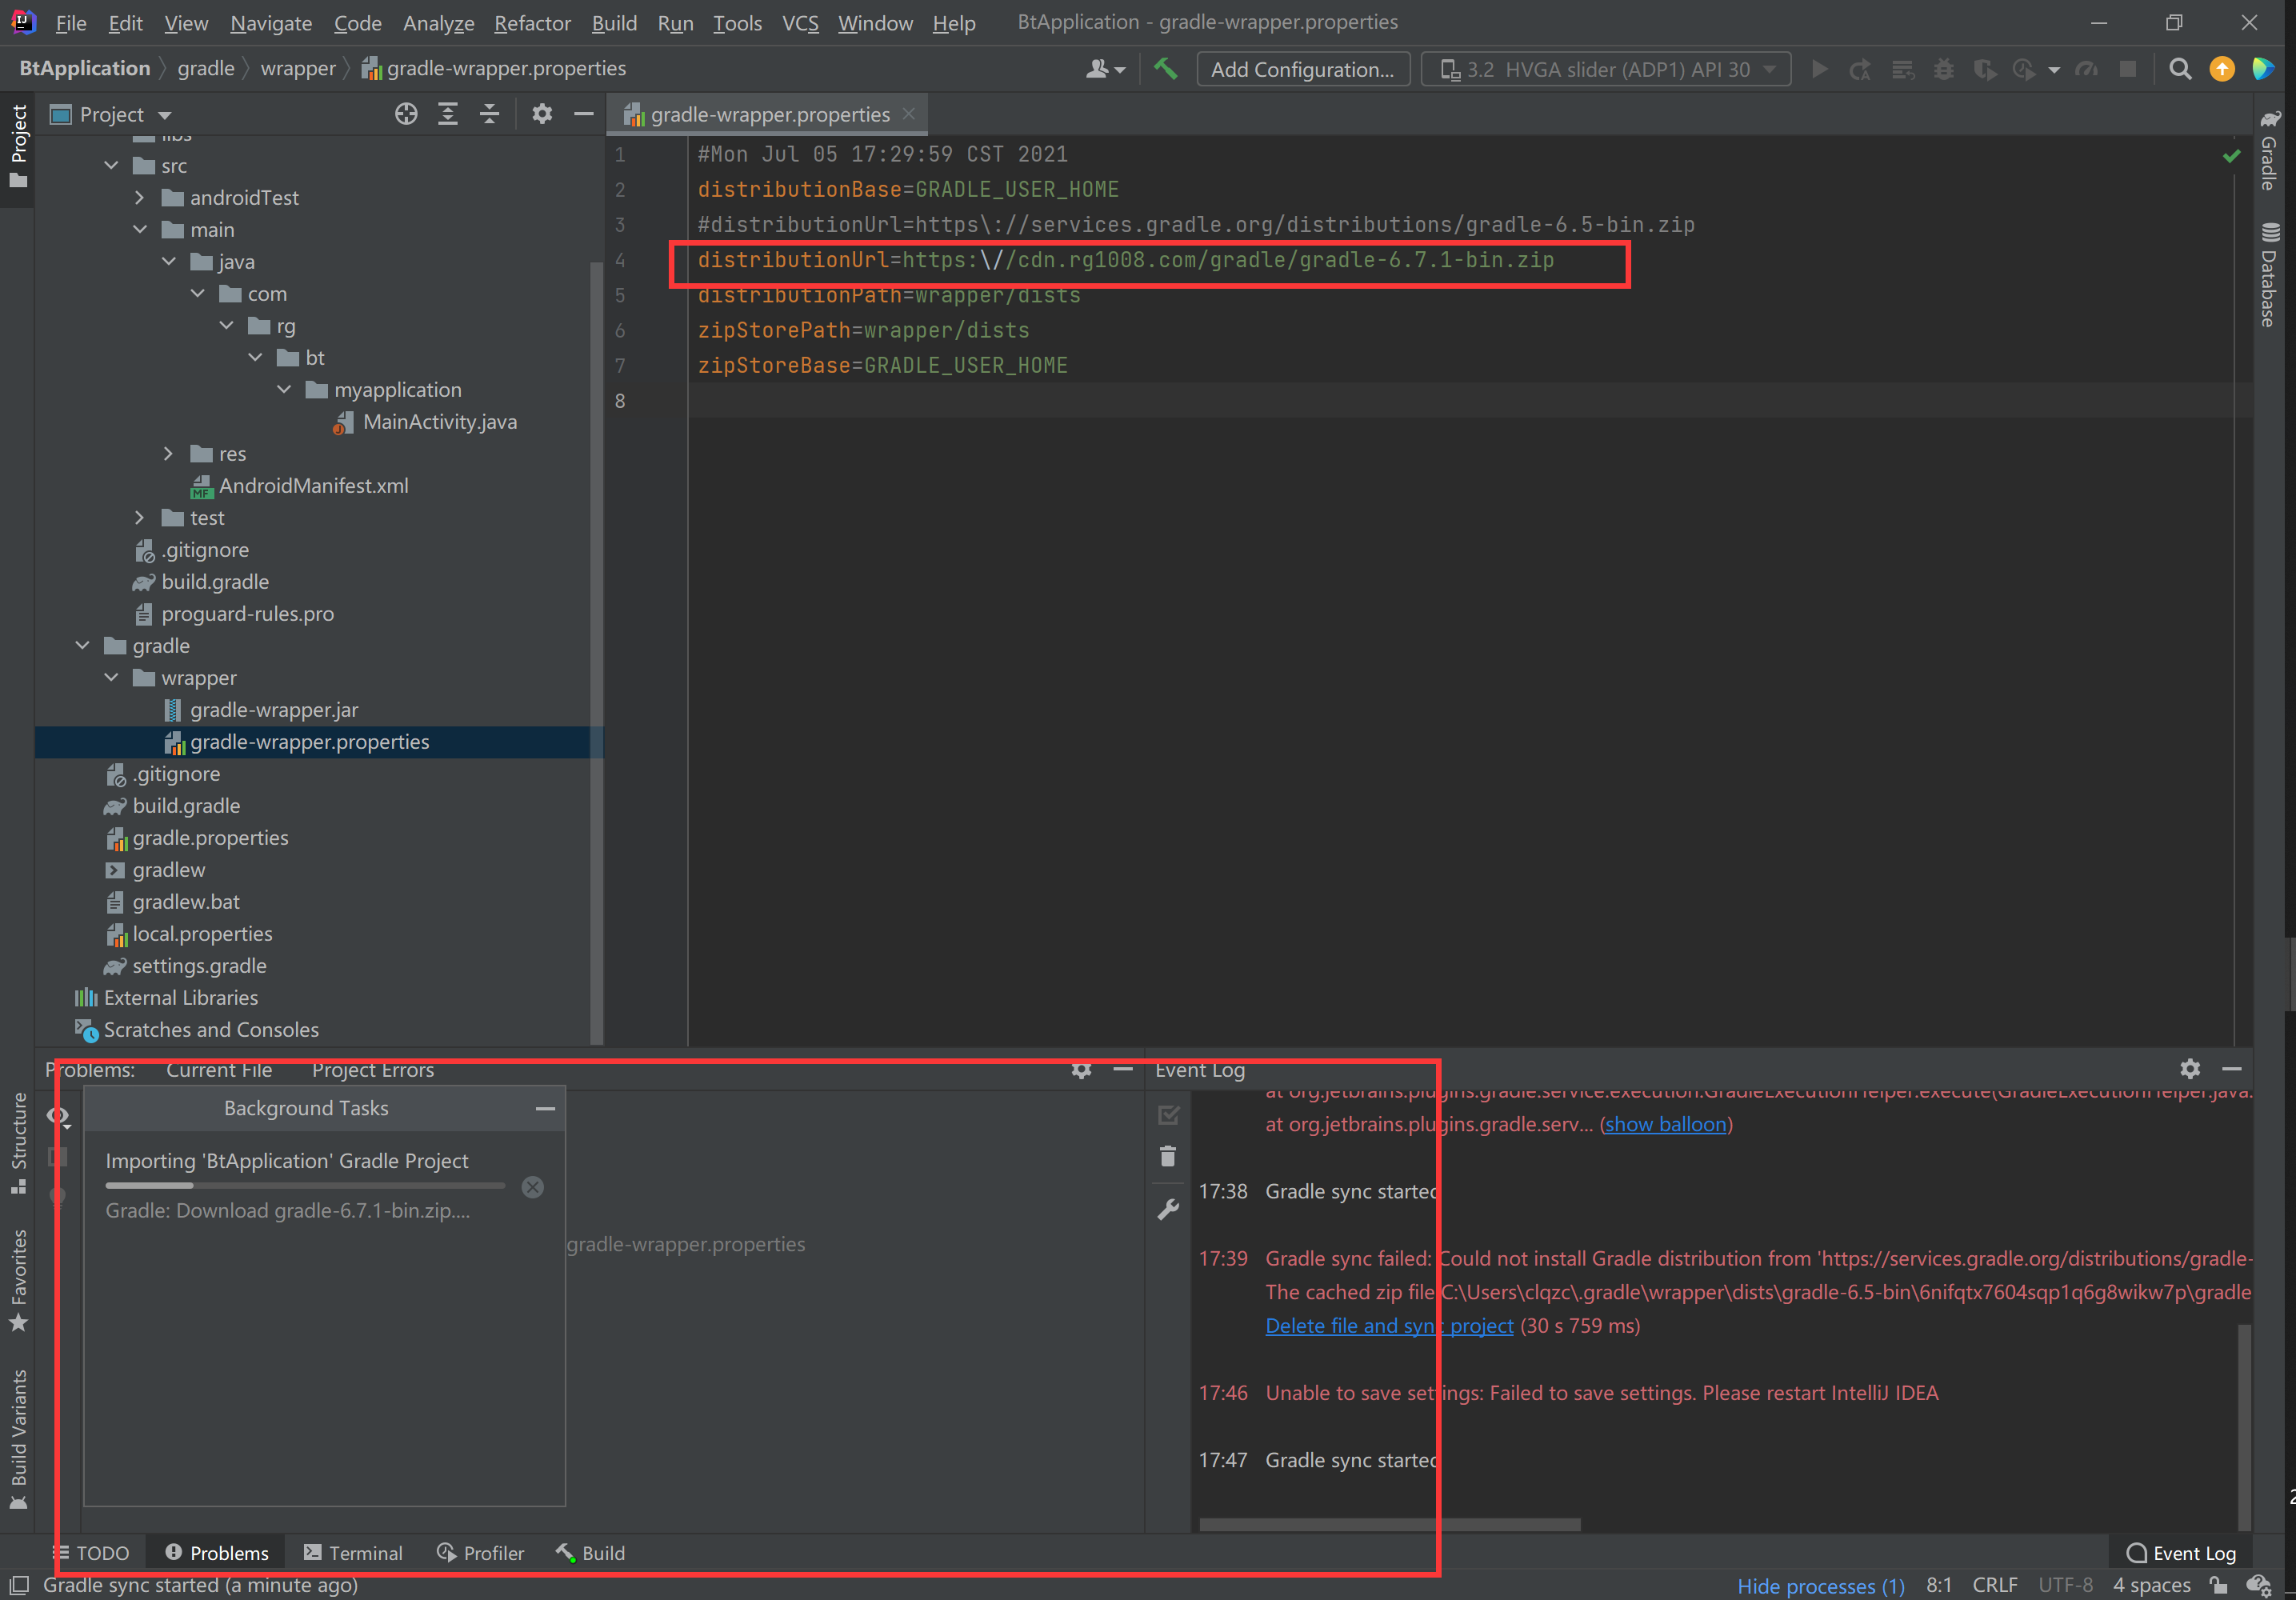The height and width of the screenshot is (1600, 2296).
Task: Toggle the Structure side tool window tab
Action: pyautogui.click(x=18, y=1143)
